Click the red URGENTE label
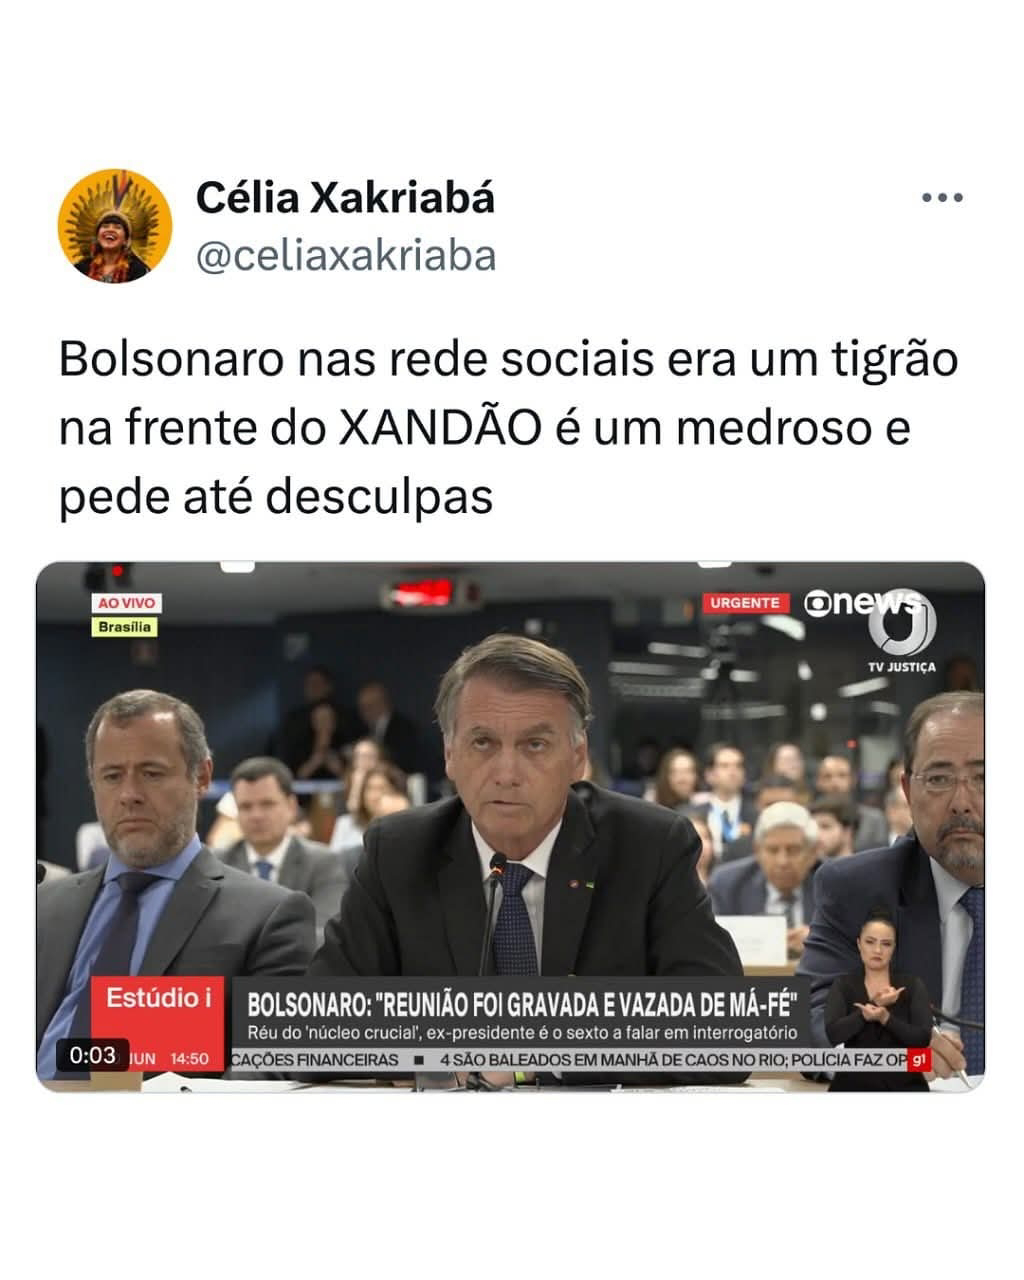The height and width of the screenshot is (1280, 1024). (x=745, y=603)
